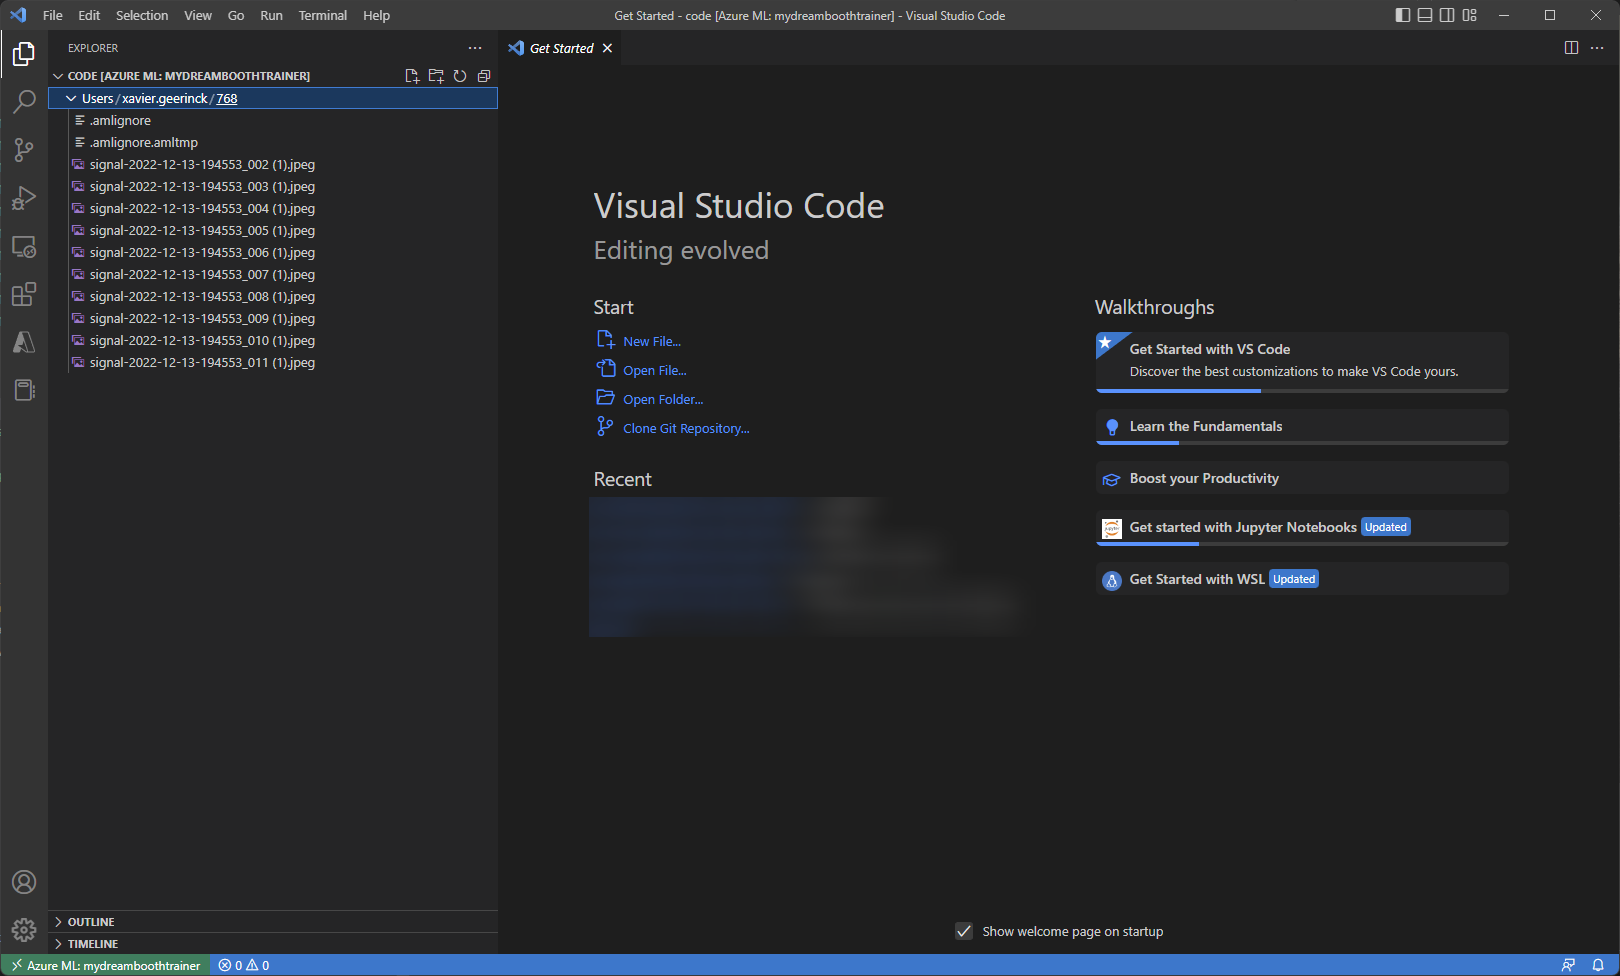Open signal-2022-12-13-194553_002 (1).jpeg
Image resolution: width=1620 pixels, height=976 pixels.
pos(273,164)
